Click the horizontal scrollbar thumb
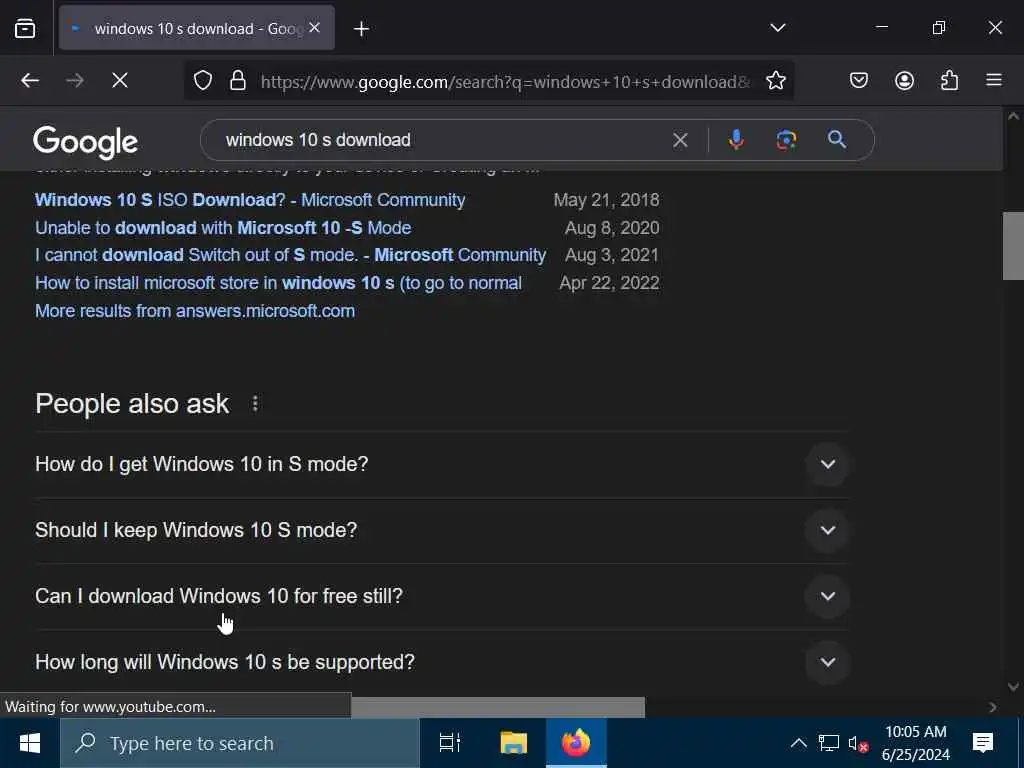The image size is (1024, 768). tap(498, 707)
